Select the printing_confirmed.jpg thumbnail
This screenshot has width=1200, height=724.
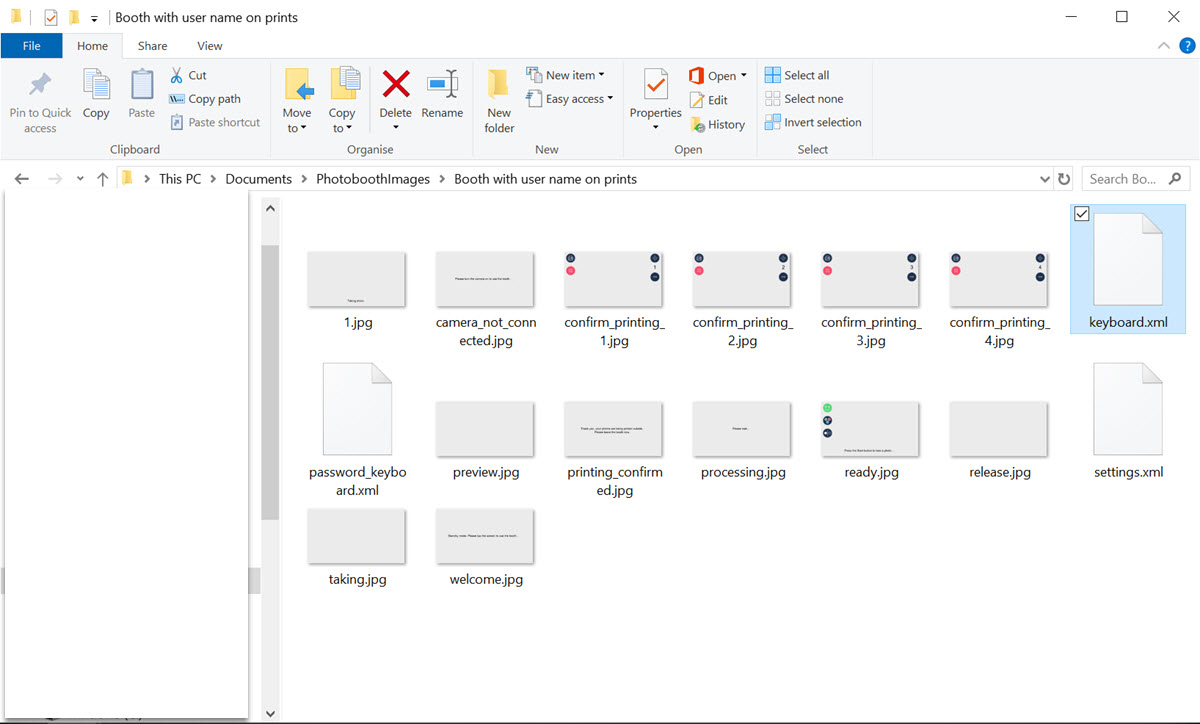pyautogui.click(x=613, y=430)
